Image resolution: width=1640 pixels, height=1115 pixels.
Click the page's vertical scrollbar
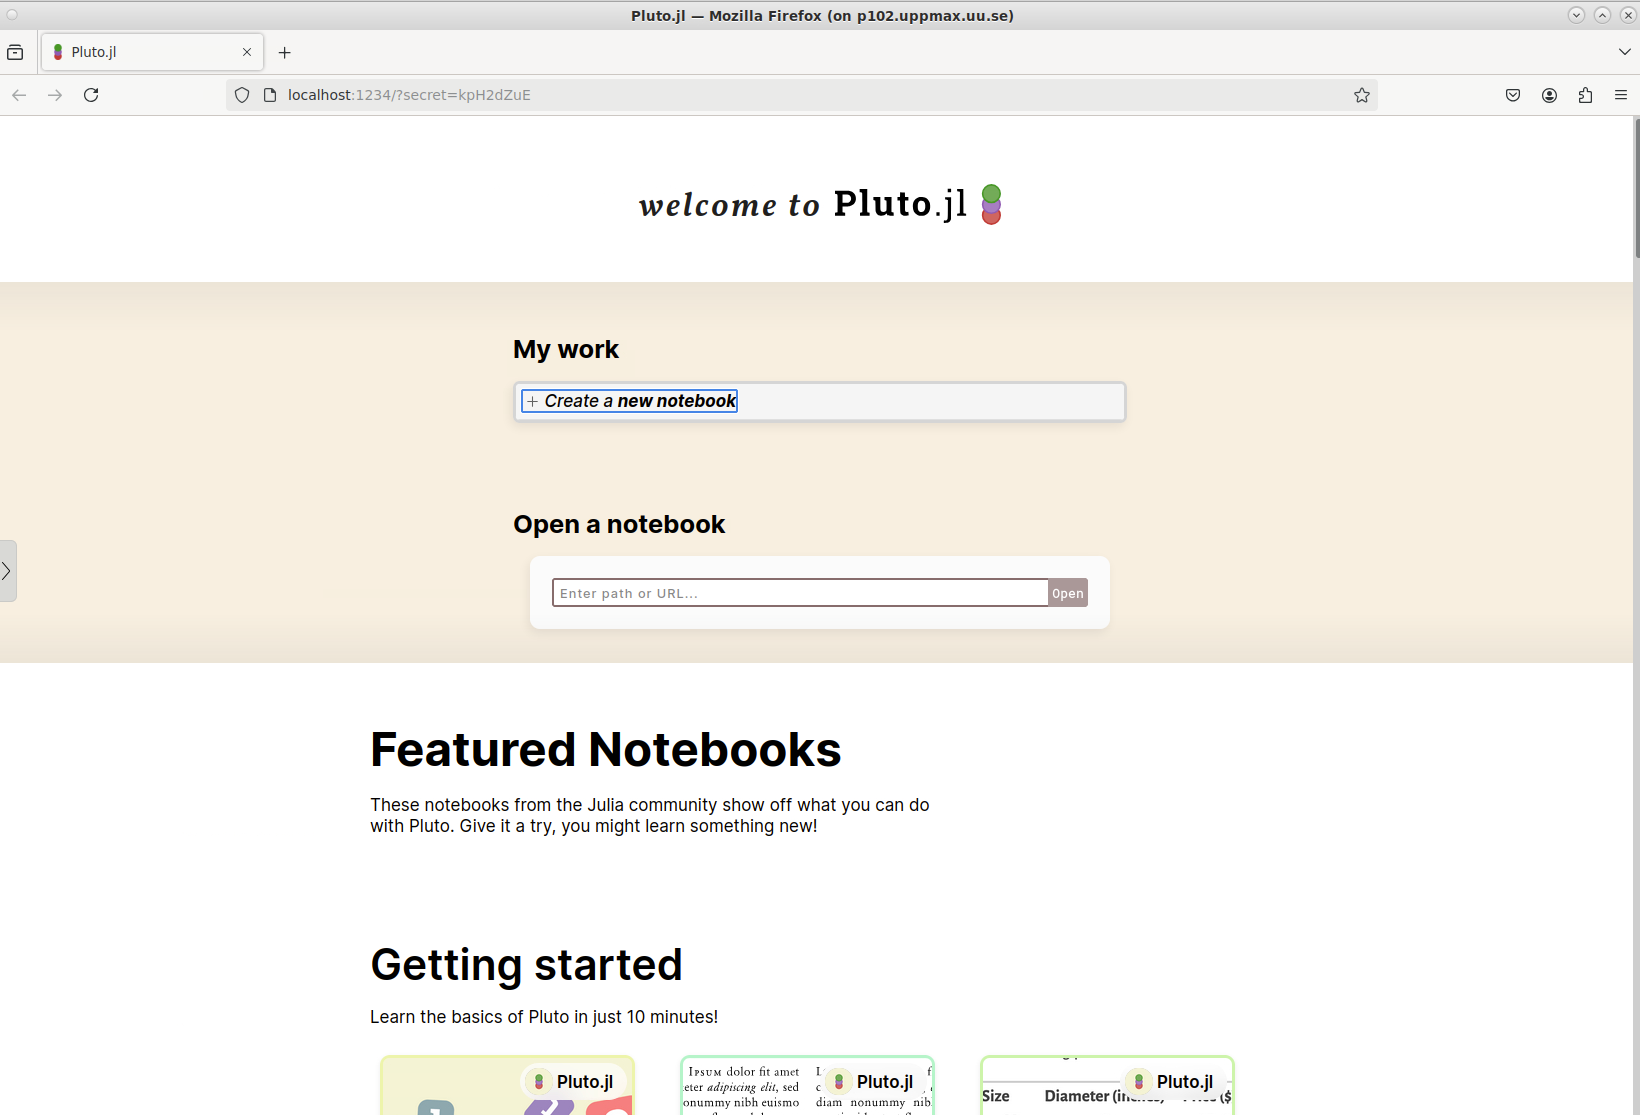(x=1636, y=190)
